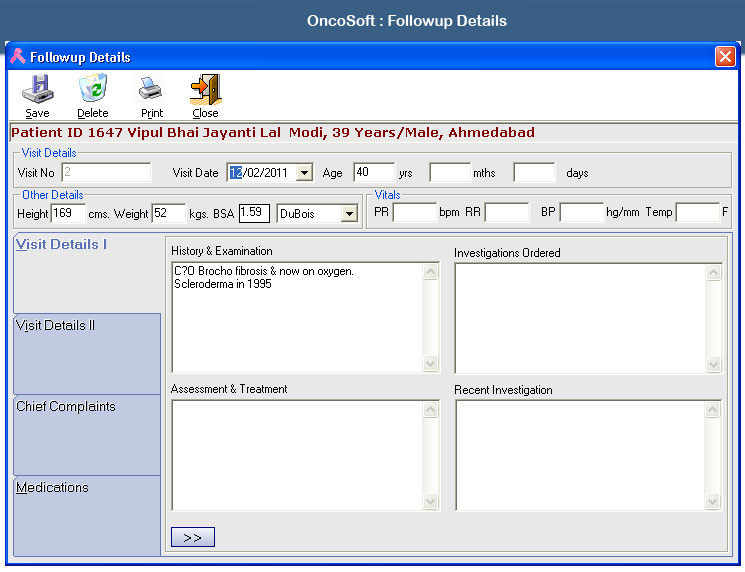The image size is (745, 572).
Task: Click Investigations Ordered scroll up arrow
Action: (714, 273)
